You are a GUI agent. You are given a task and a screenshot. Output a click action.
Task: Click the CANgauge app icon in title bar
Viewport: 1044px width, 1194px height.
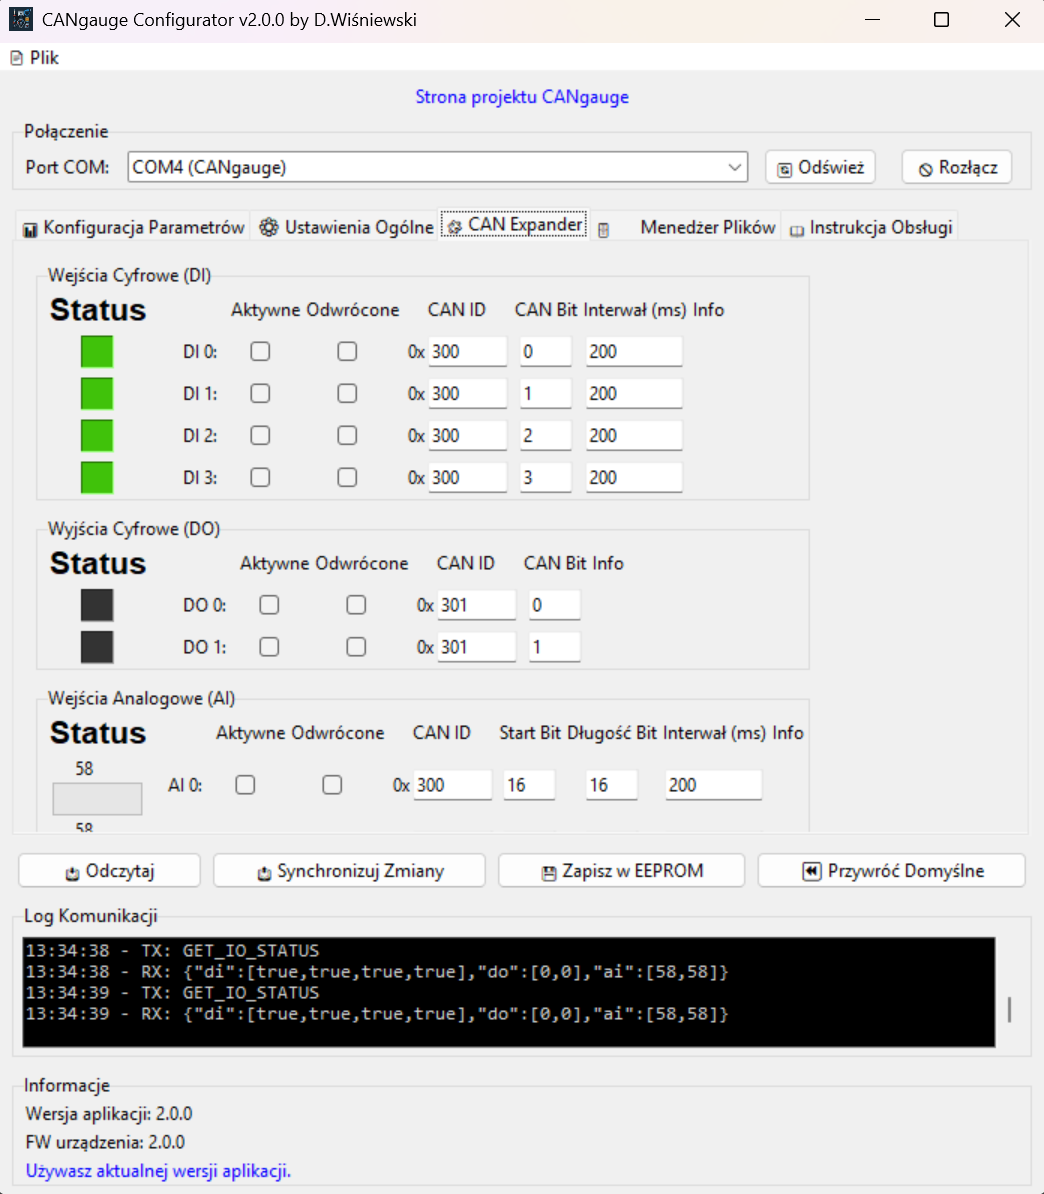pyautogui.click(x=21, y=19)
